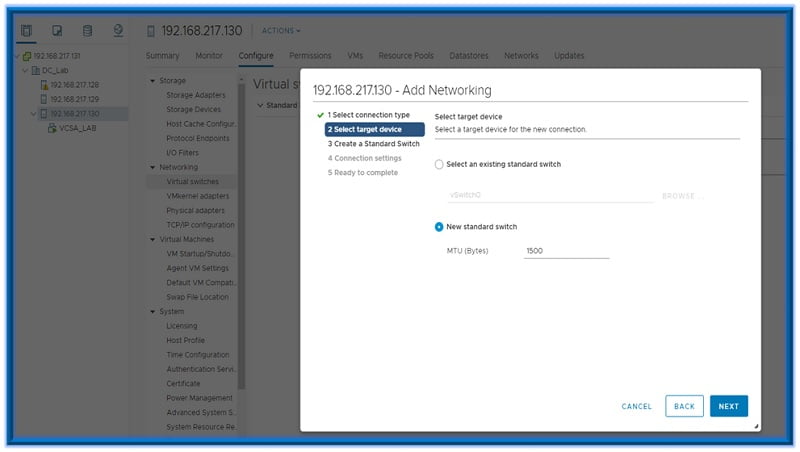Click the 192.168.217.128 host warning icon

(44, 85)
